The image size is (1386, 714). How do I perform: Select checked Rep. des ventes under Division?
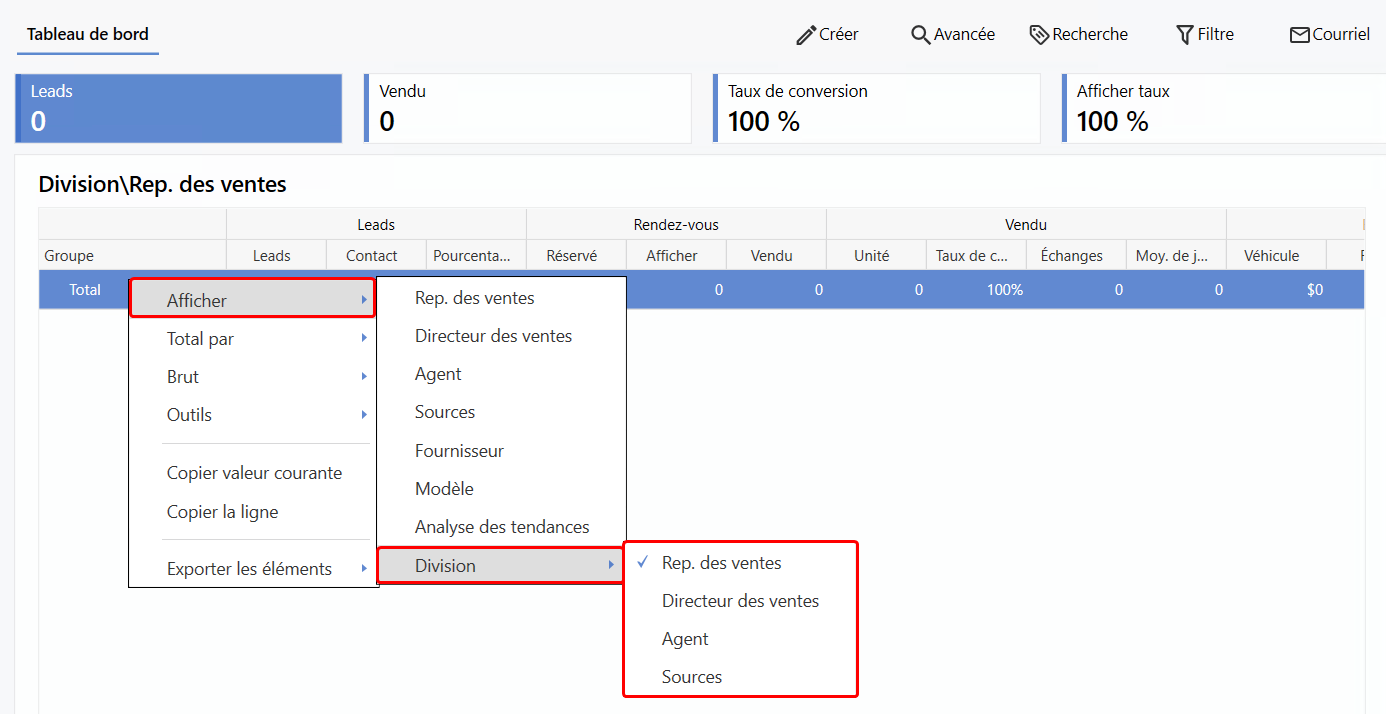721,563
